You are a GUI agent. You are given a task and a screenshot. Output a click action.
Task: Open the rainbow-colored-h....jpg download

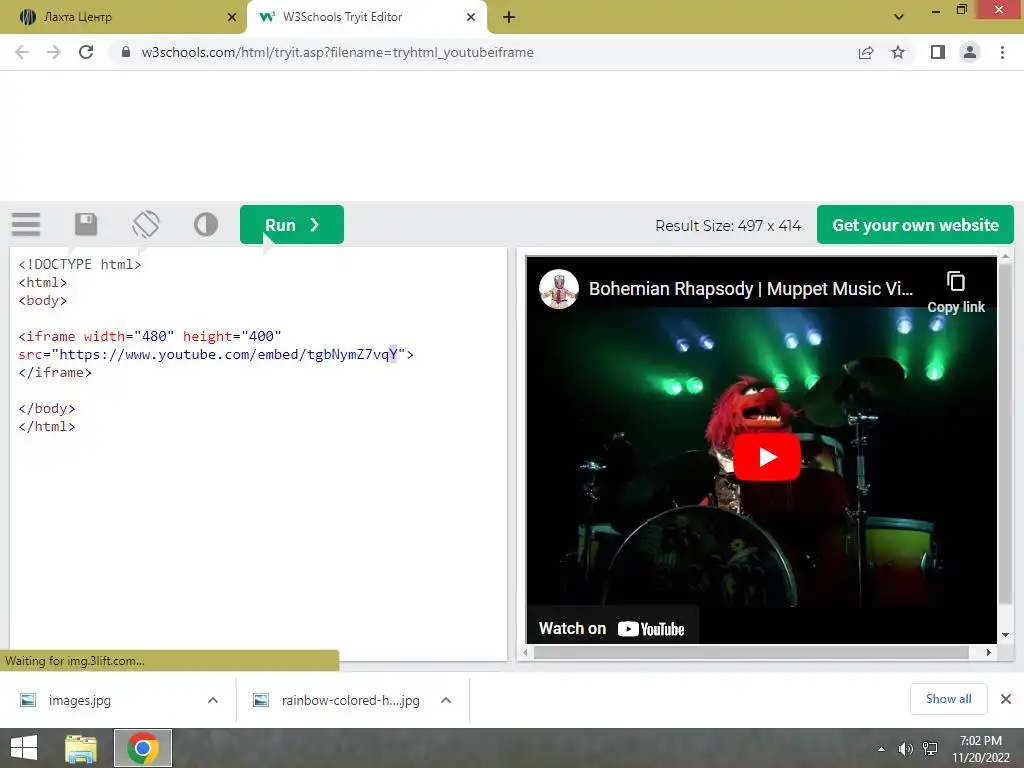click(336, 700)
